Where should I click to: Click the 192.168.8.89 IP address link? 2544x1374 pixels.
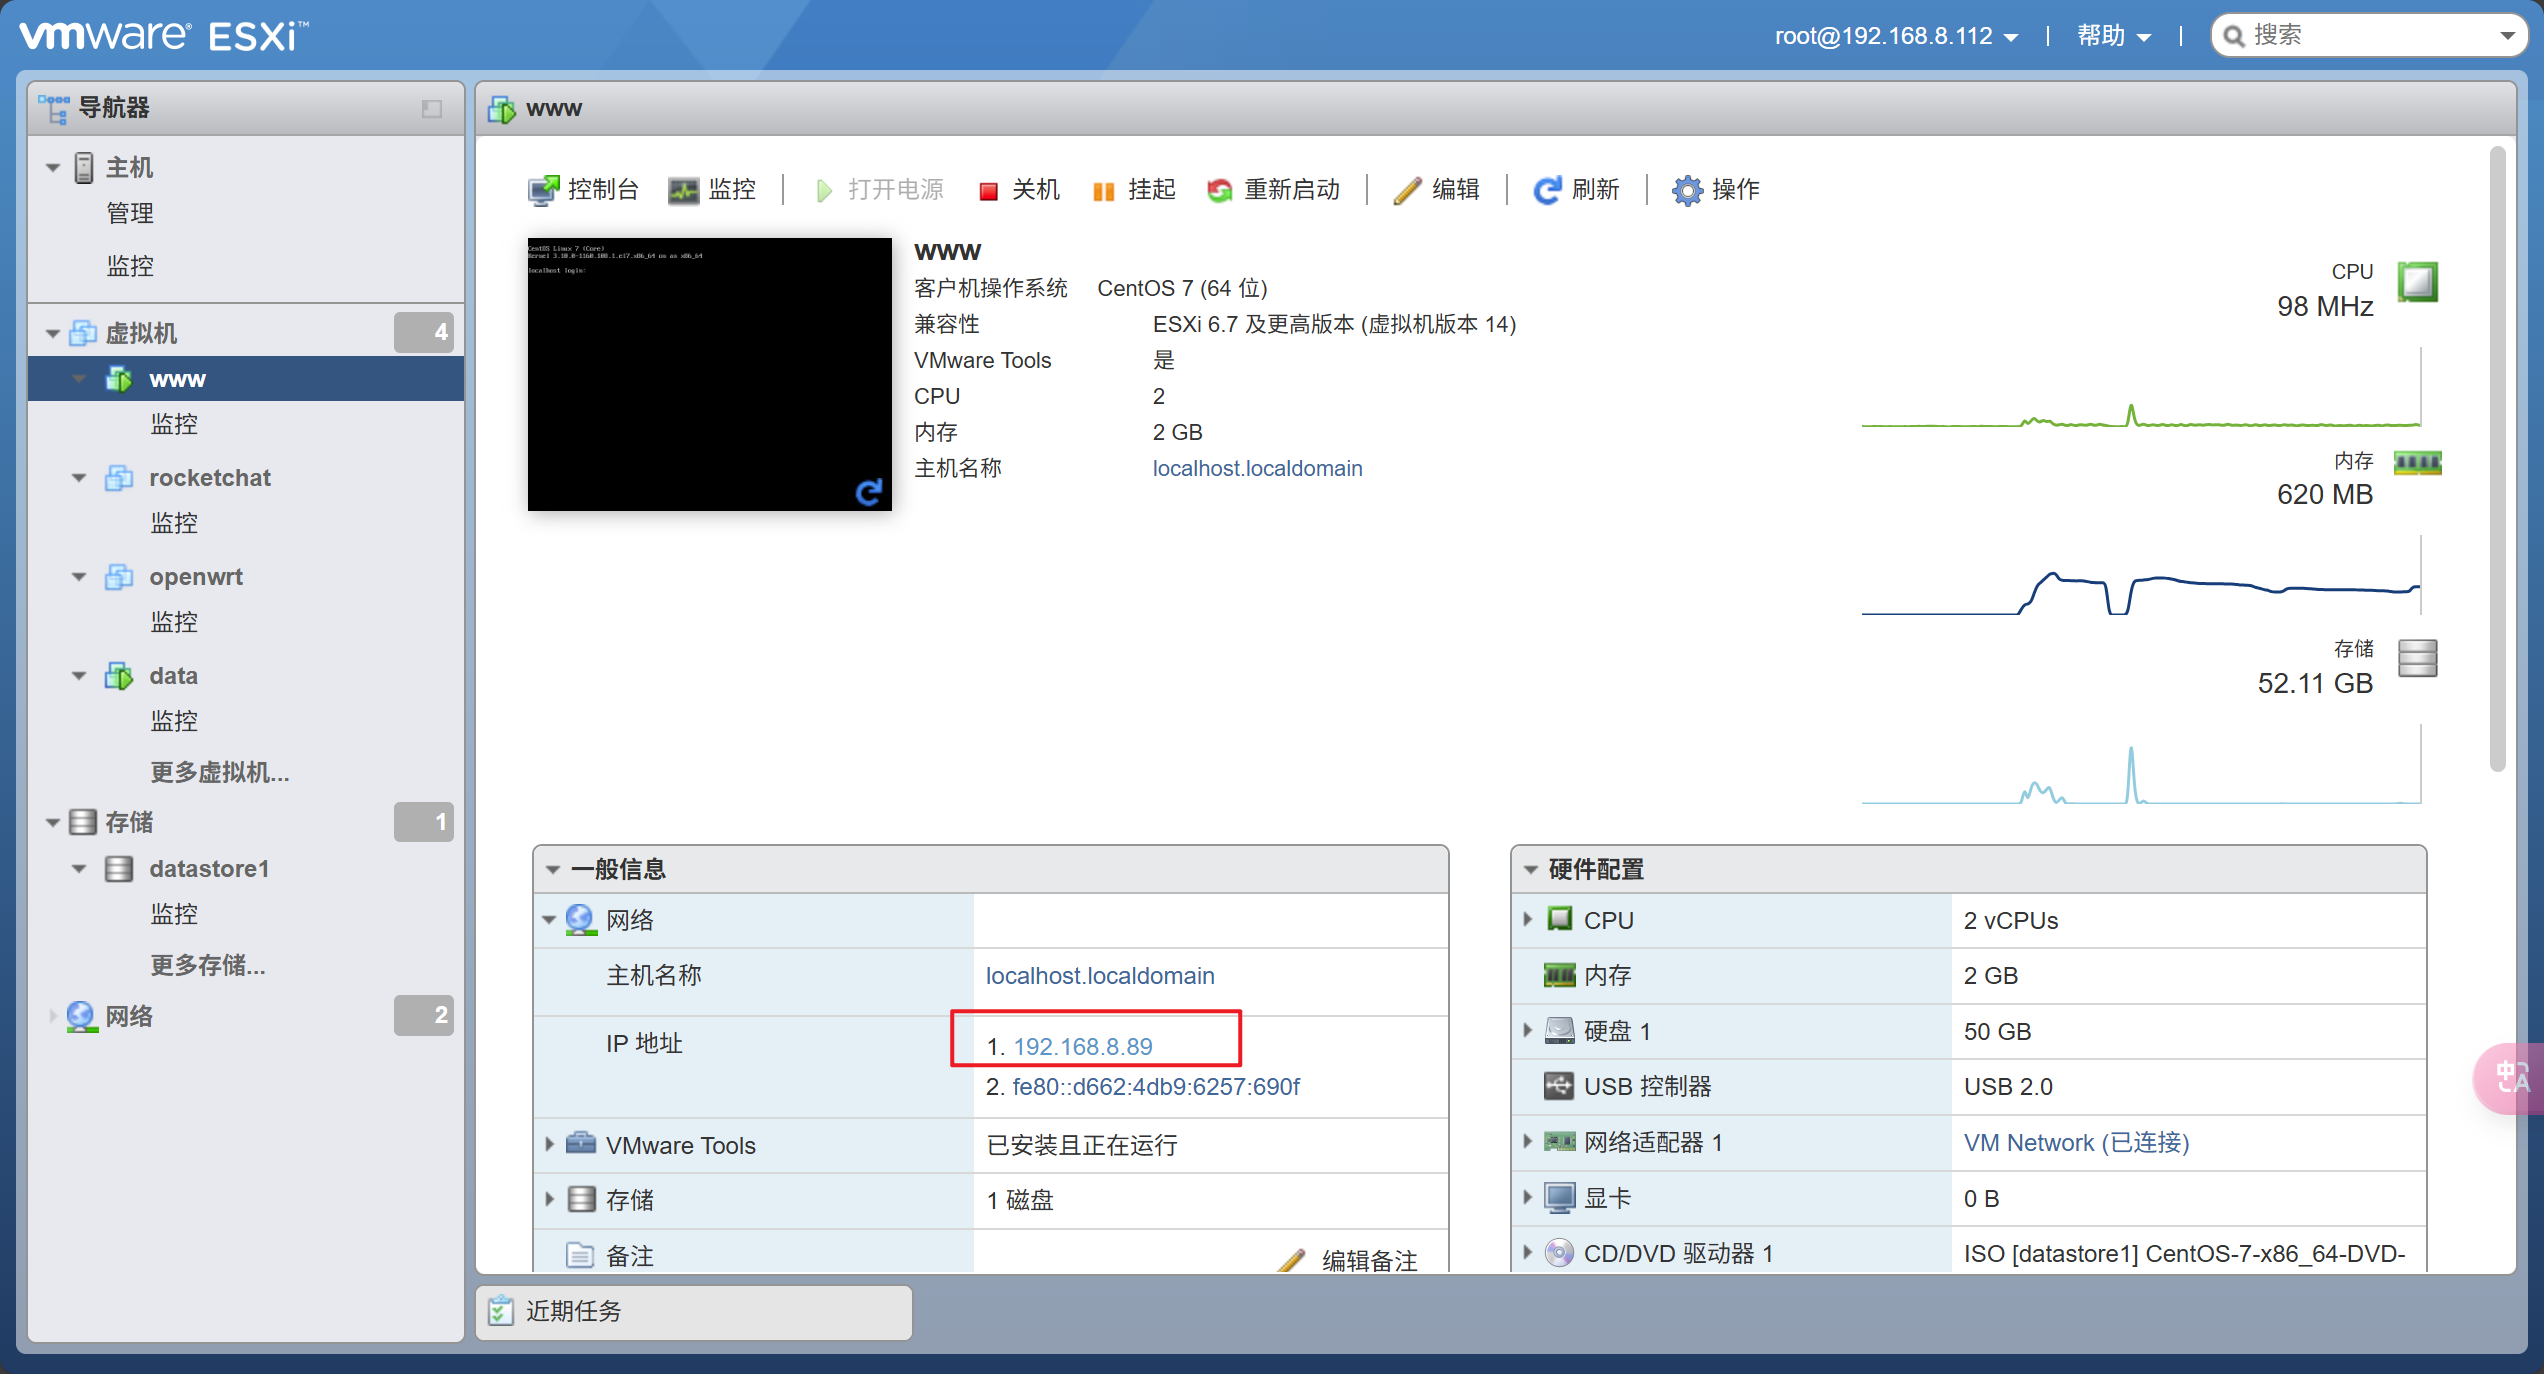(x=1083, y=1046)
